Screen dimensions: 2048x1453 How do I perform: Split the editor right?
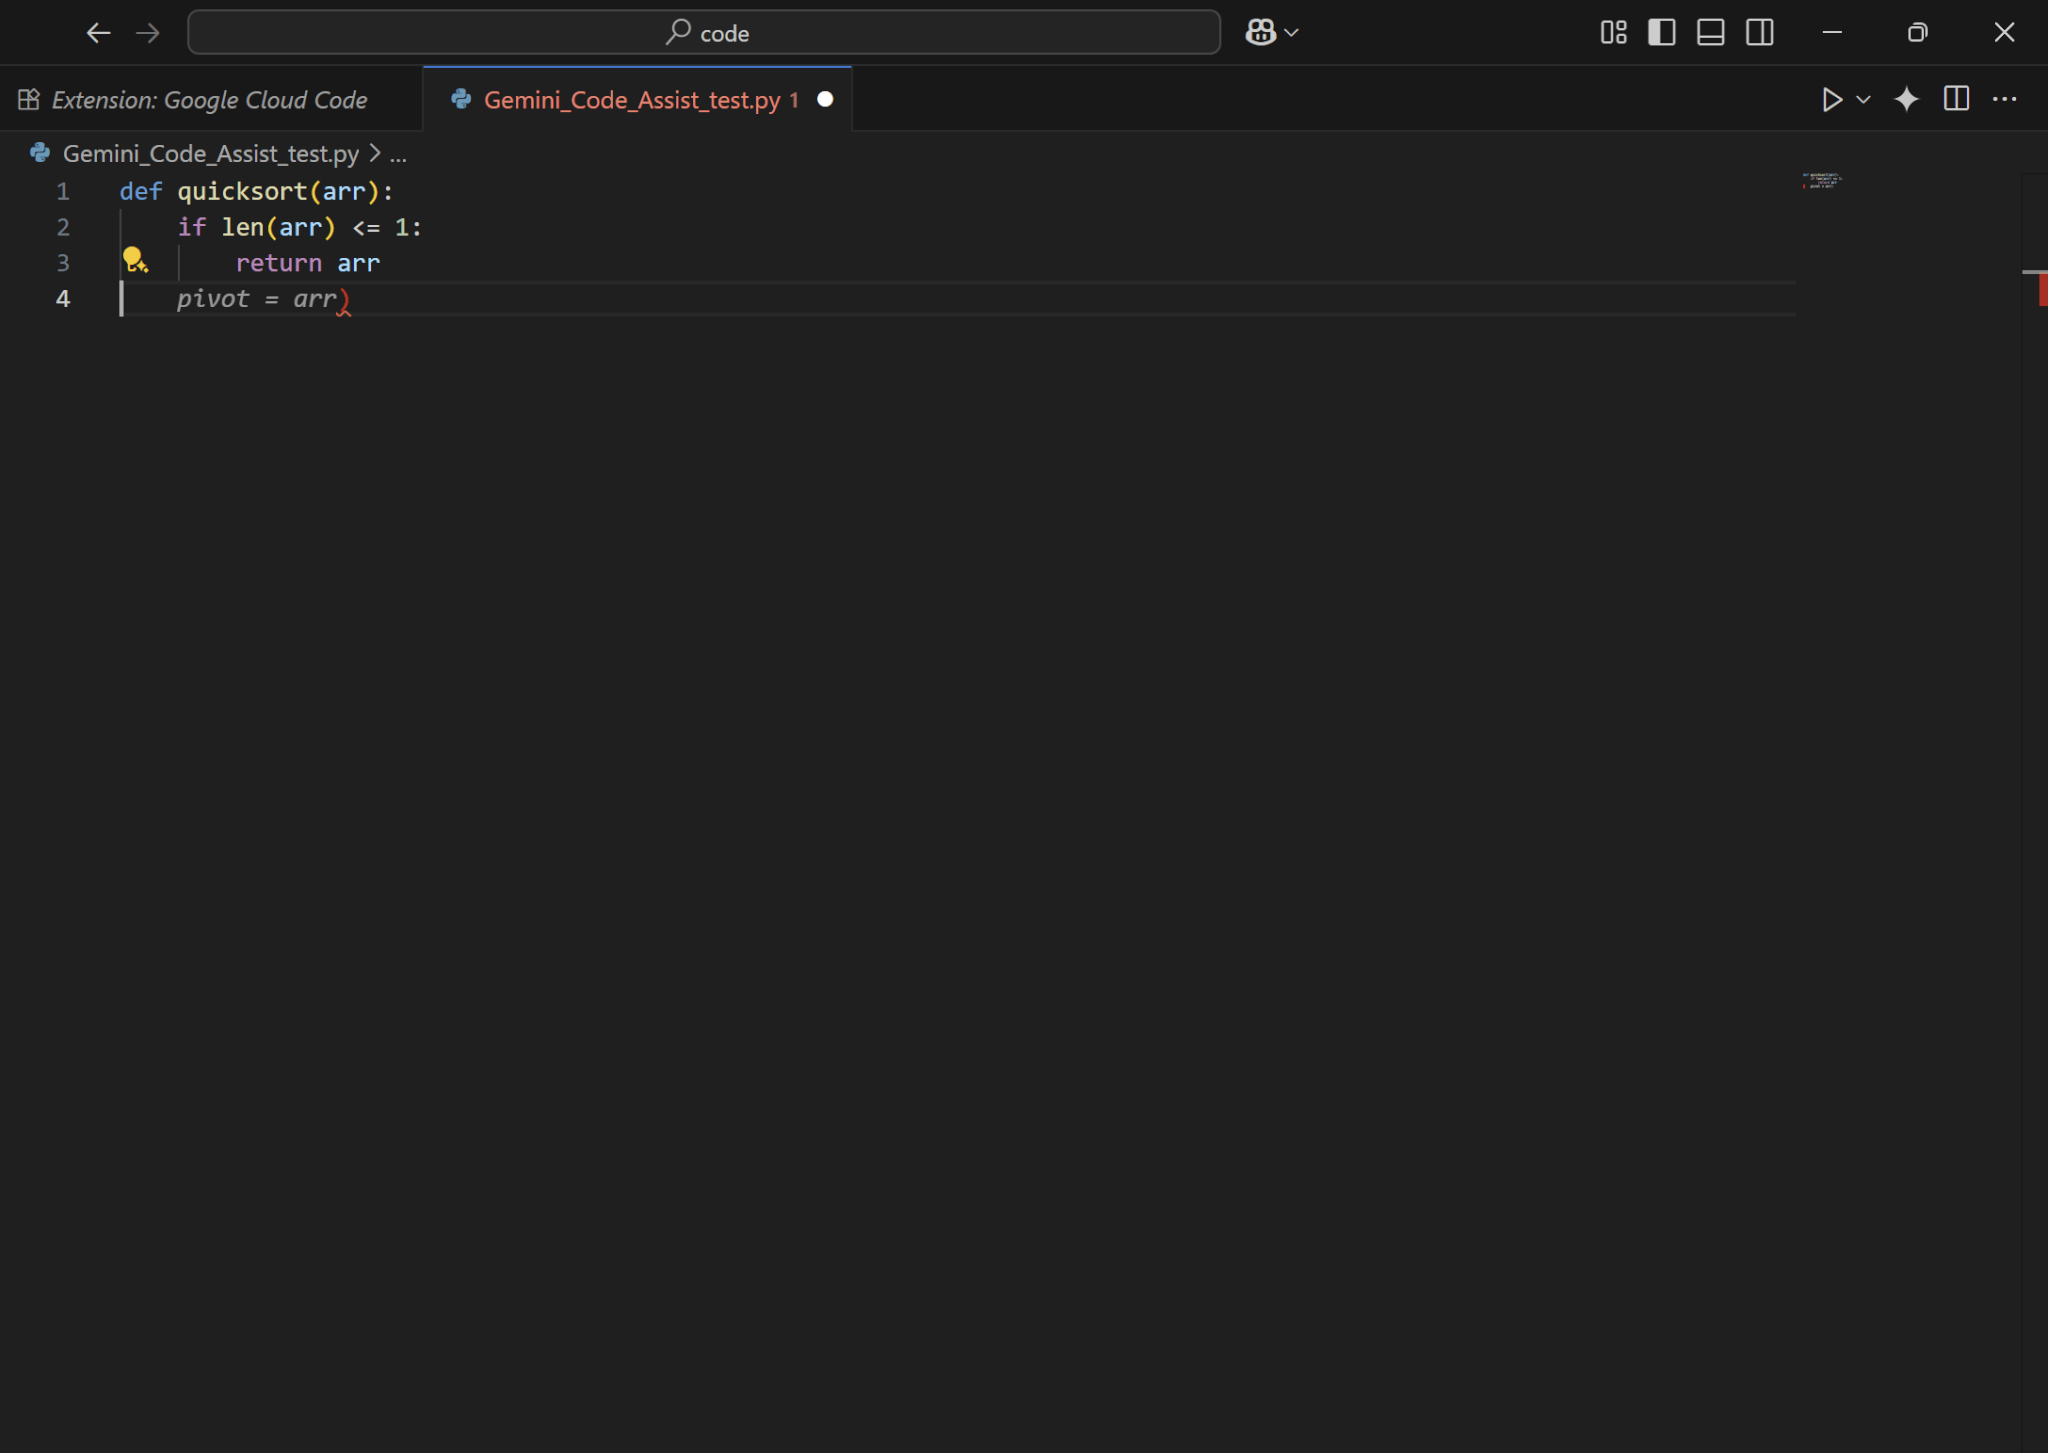(x=1956, y=99)
